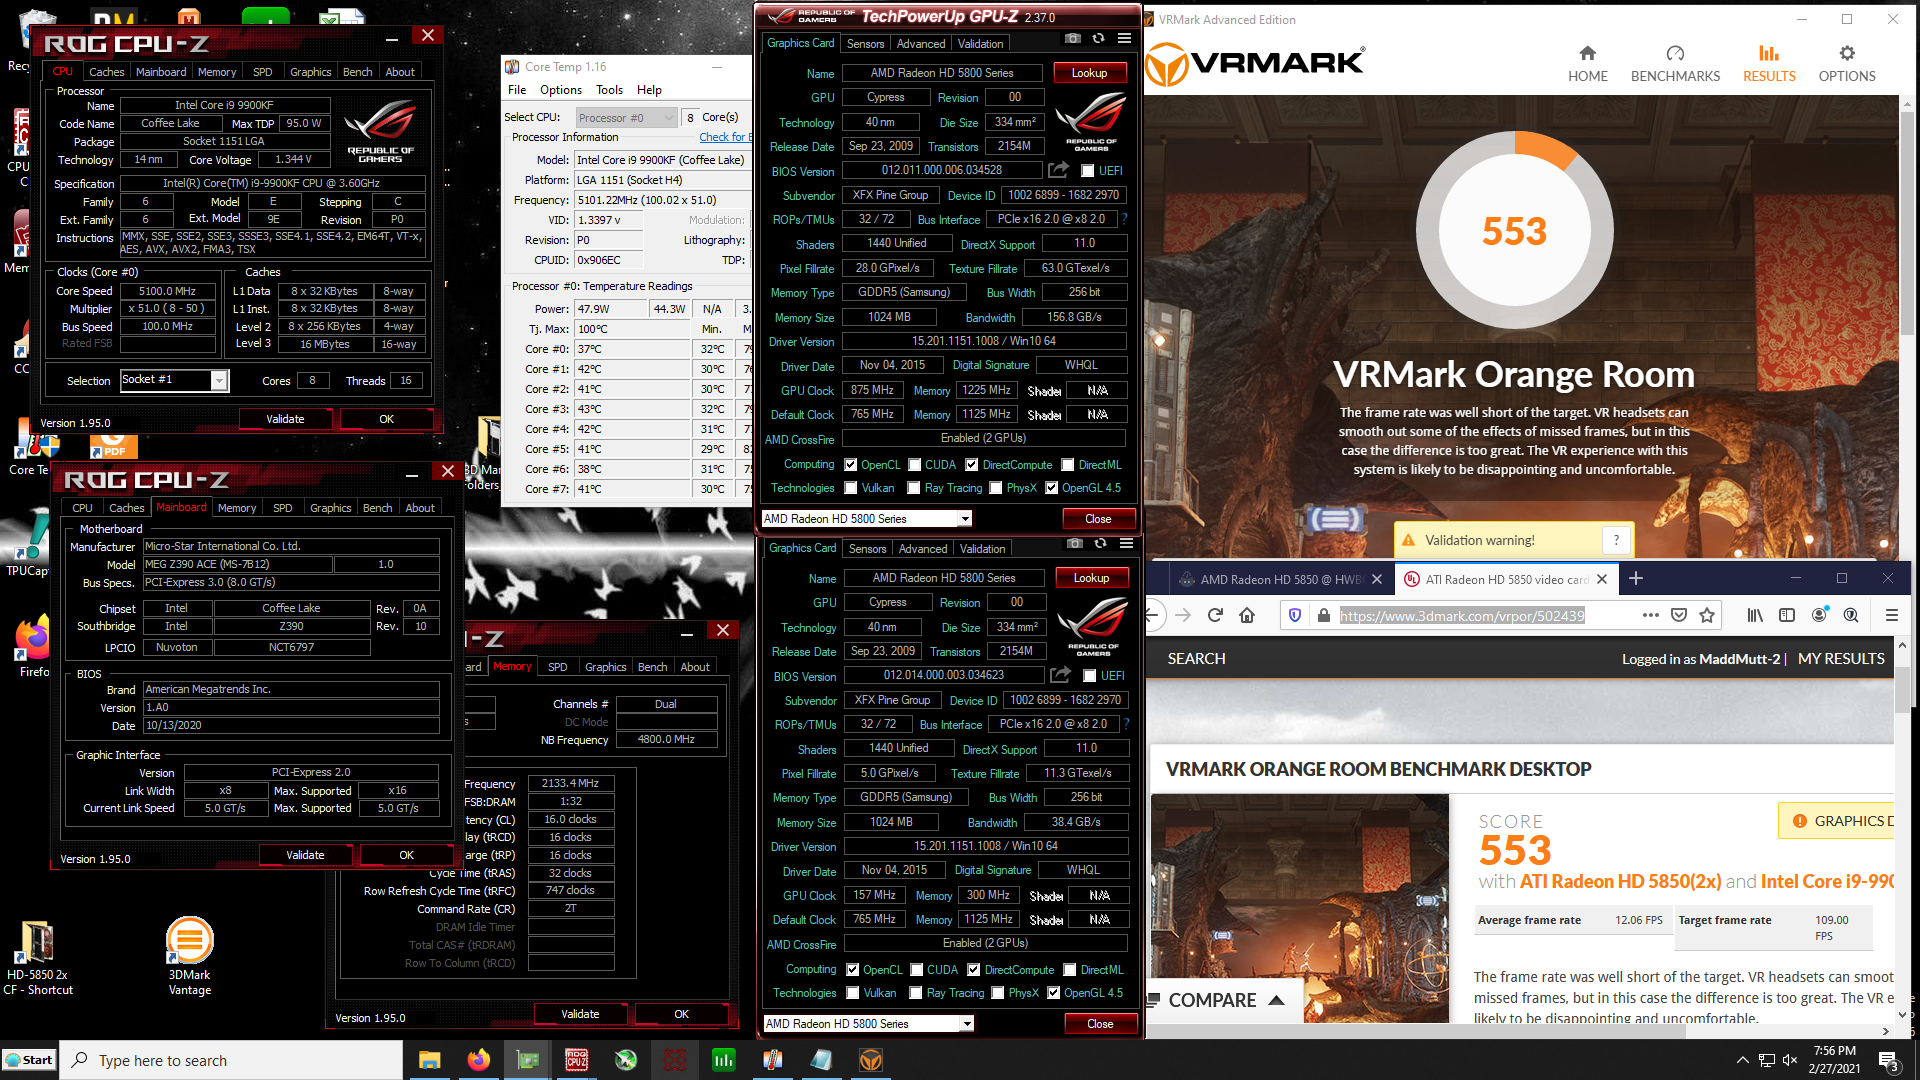
Task: Open the Bus Interface help question mark in upper GPU-Z
Action: (x=1124, y=219)
